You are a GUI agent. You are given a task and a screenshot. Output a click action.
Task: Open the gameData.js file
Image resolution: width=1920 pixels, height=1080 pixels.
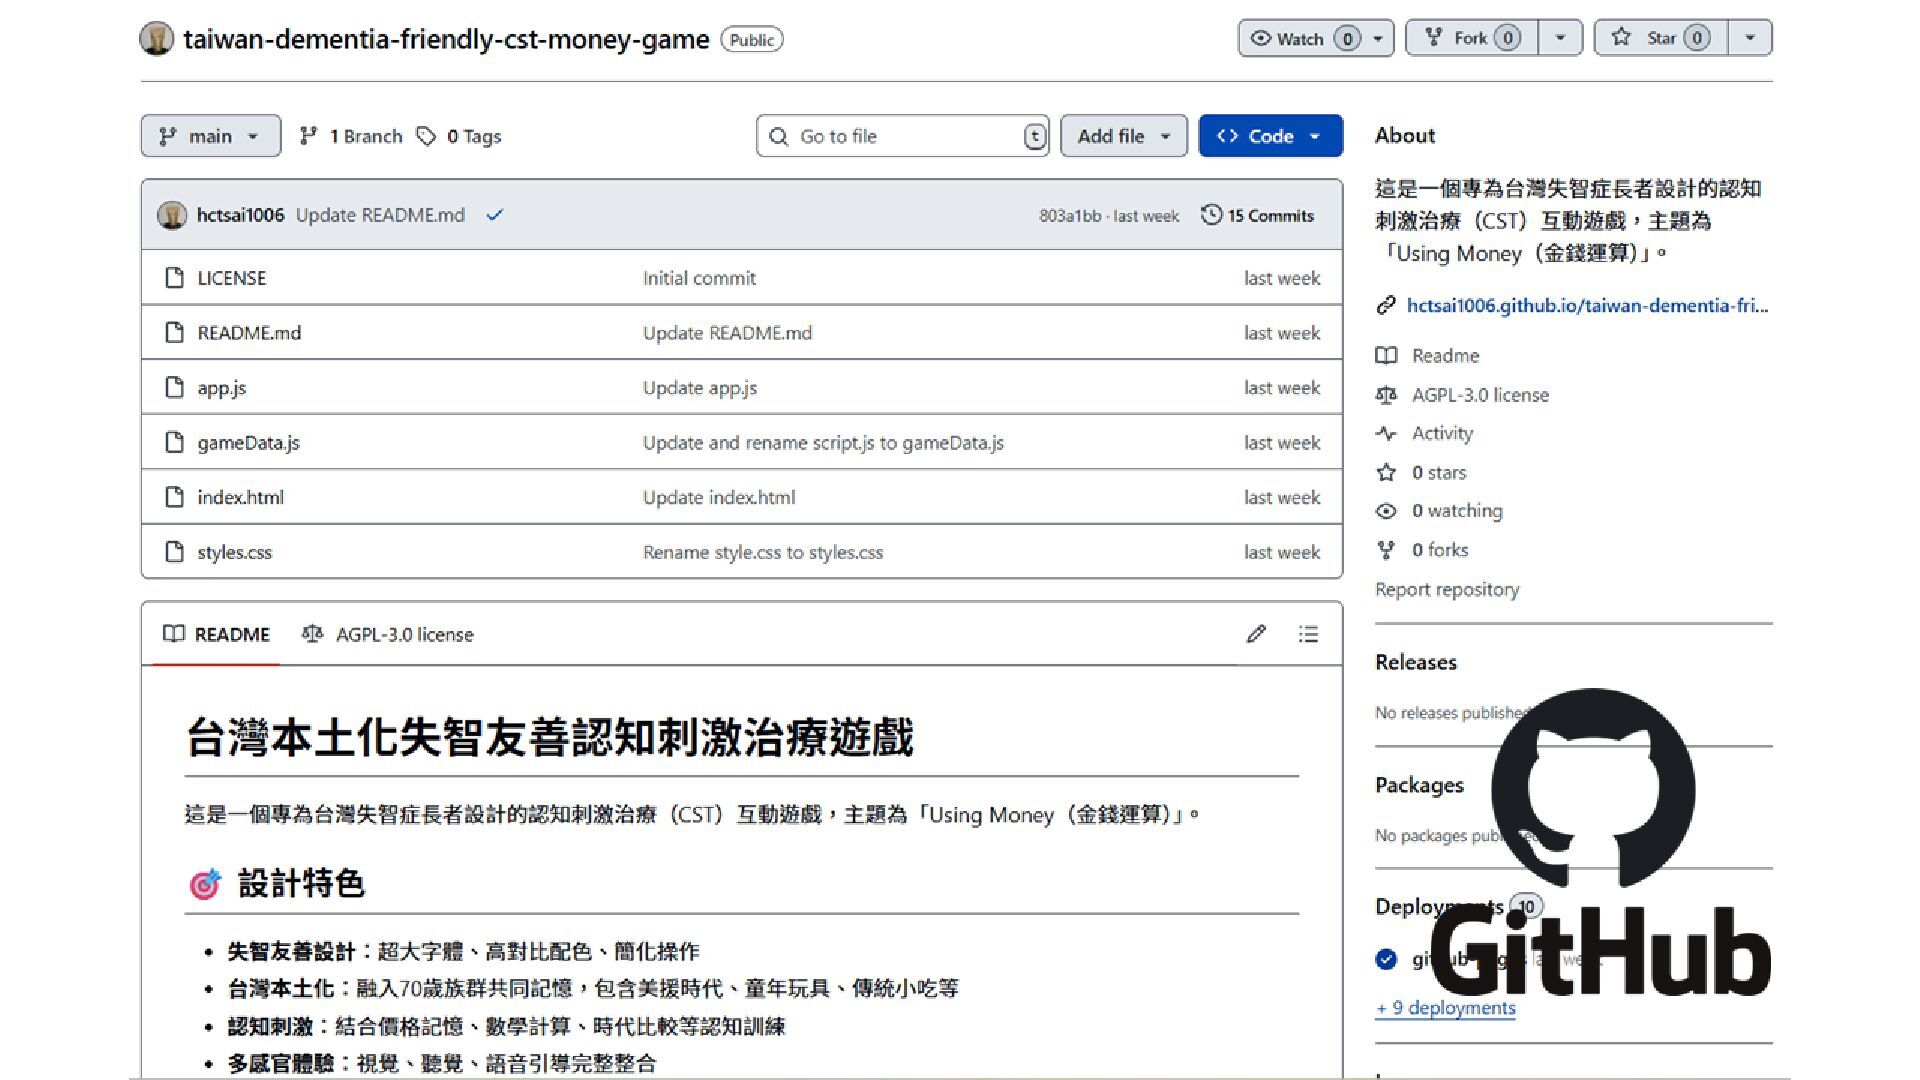click(248, 443)
